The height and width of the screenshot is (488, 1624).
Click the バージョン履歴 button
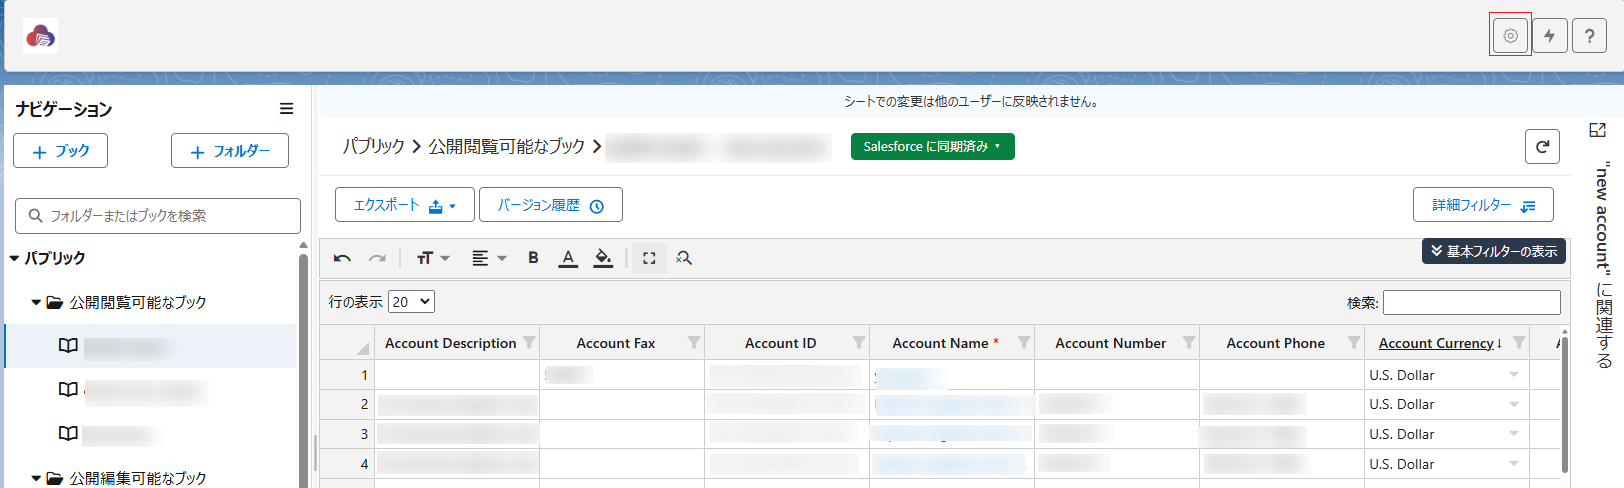tap(550, 205)
